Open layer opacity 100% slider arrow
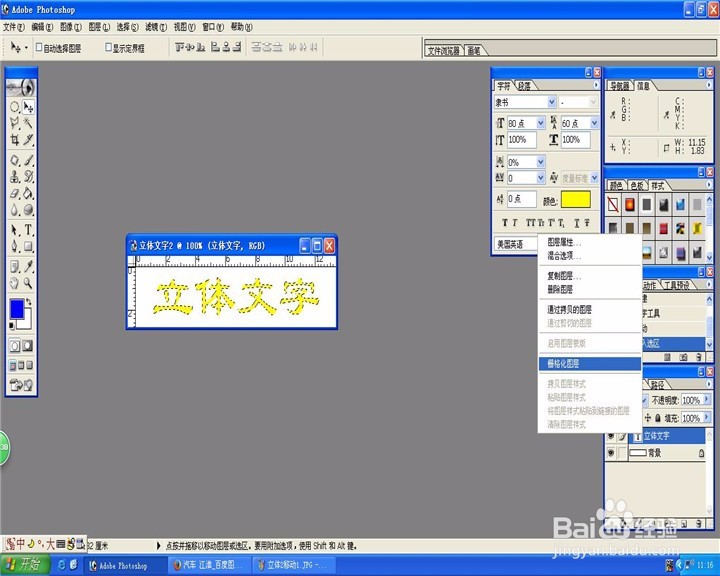The width and height of the screenshot is (720, 576). (706, 399)
